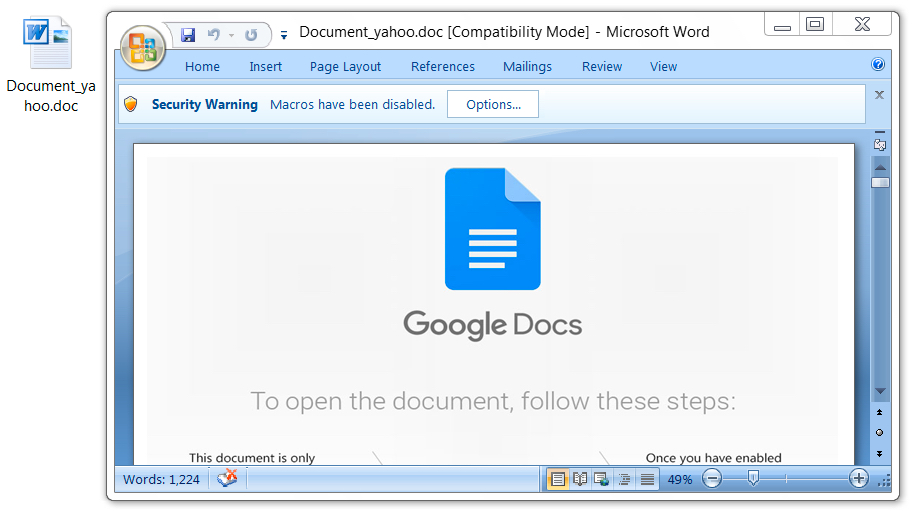Viewport: 913px width, 513px height.
Task: Jump to previous page with double arrow
Action: tap(879, 412)
